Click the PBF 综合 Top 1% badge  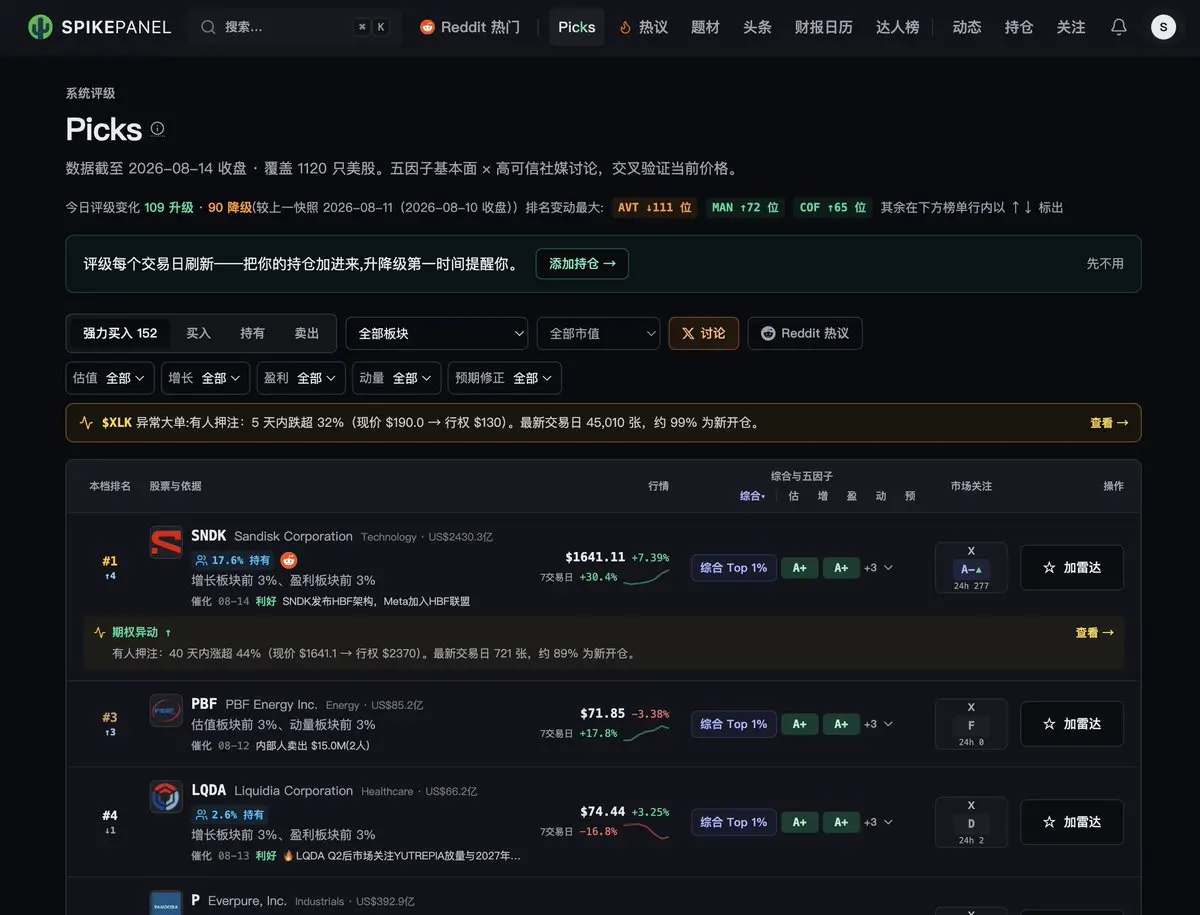coord(734,724)
